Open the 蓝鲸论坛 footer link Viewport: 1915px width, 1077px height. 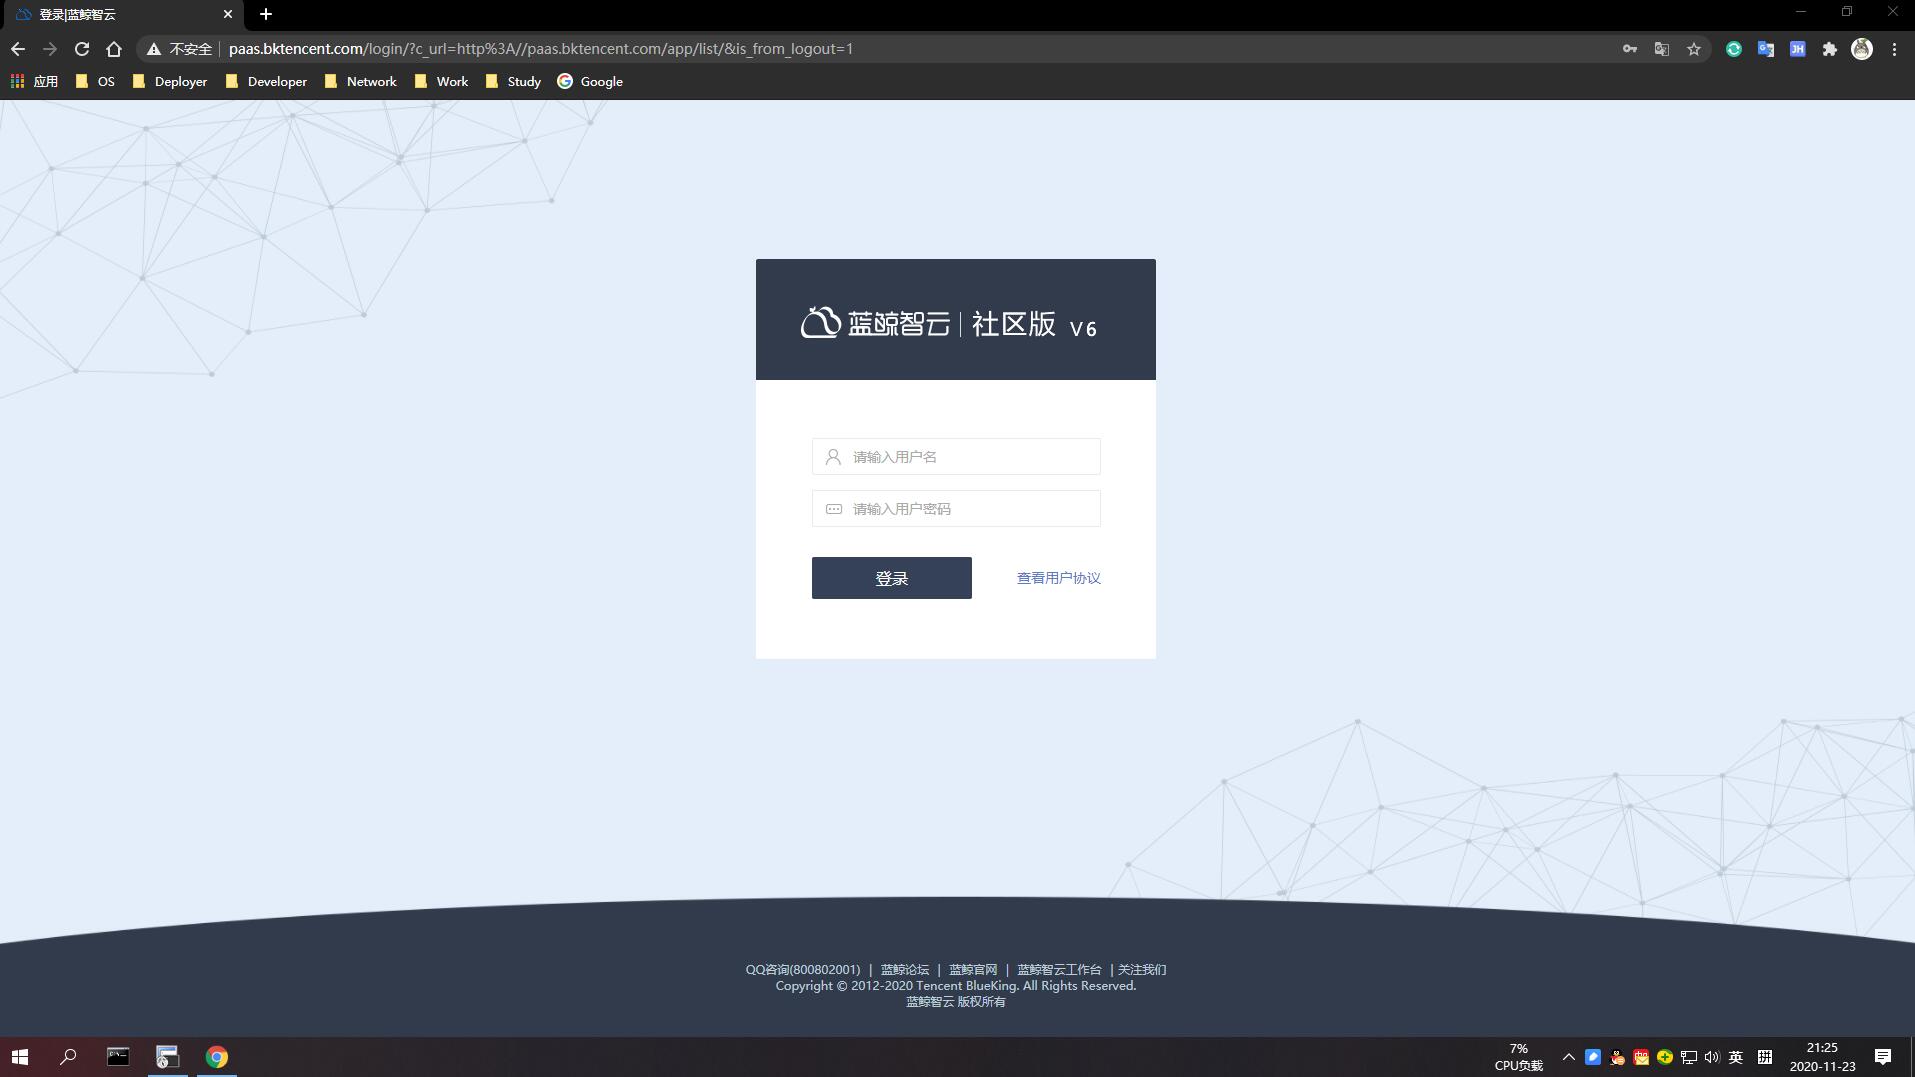tap(905, 969)
